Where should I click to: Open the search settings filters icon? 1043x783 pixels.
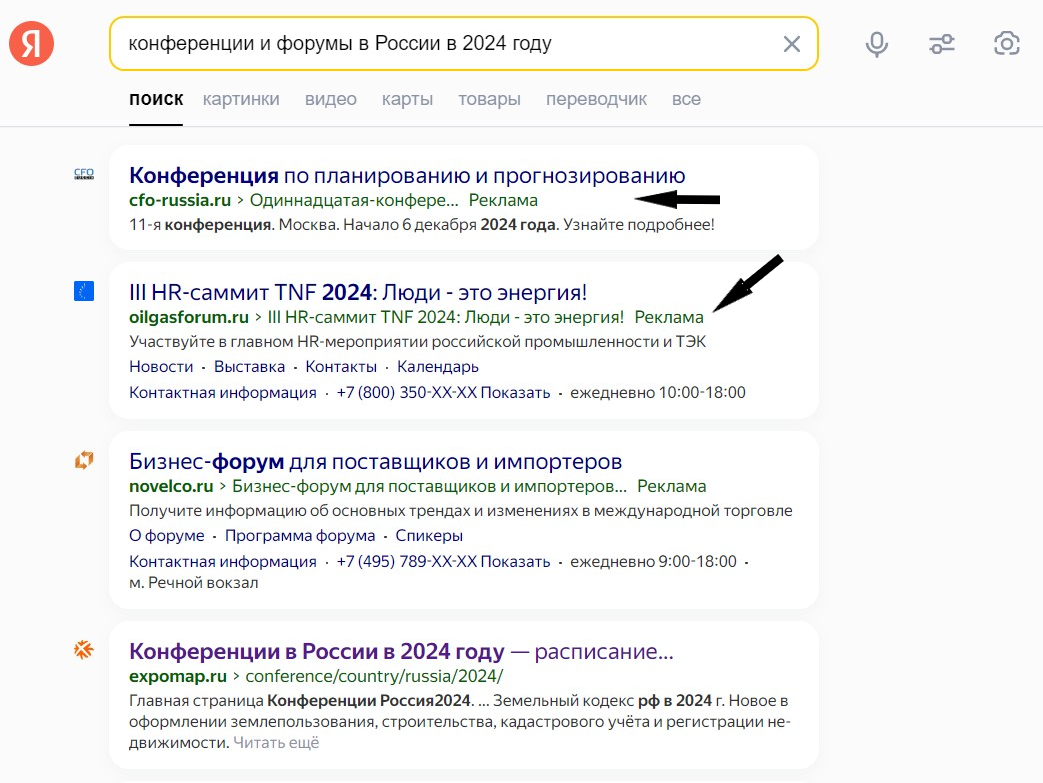tap(941, 43)
